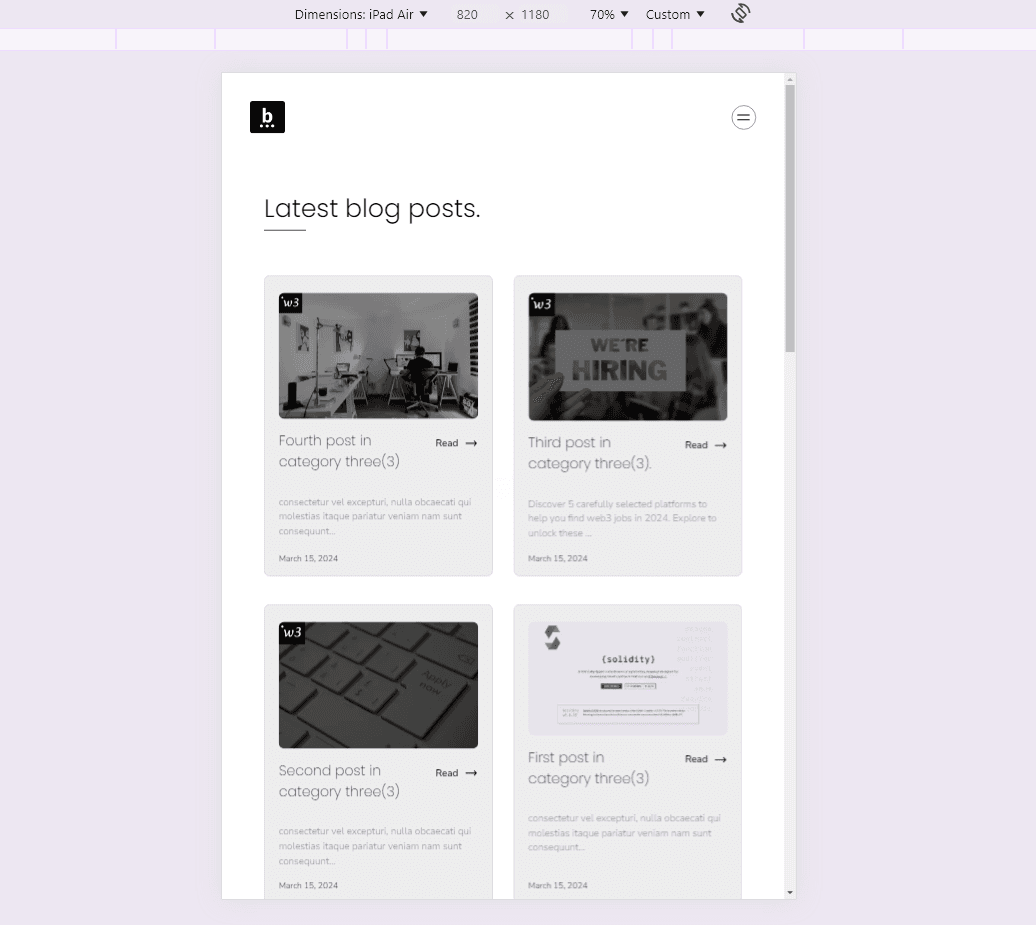Toggle device rotation icon in toolbar
1036x925 pixels.
[741, 13]
